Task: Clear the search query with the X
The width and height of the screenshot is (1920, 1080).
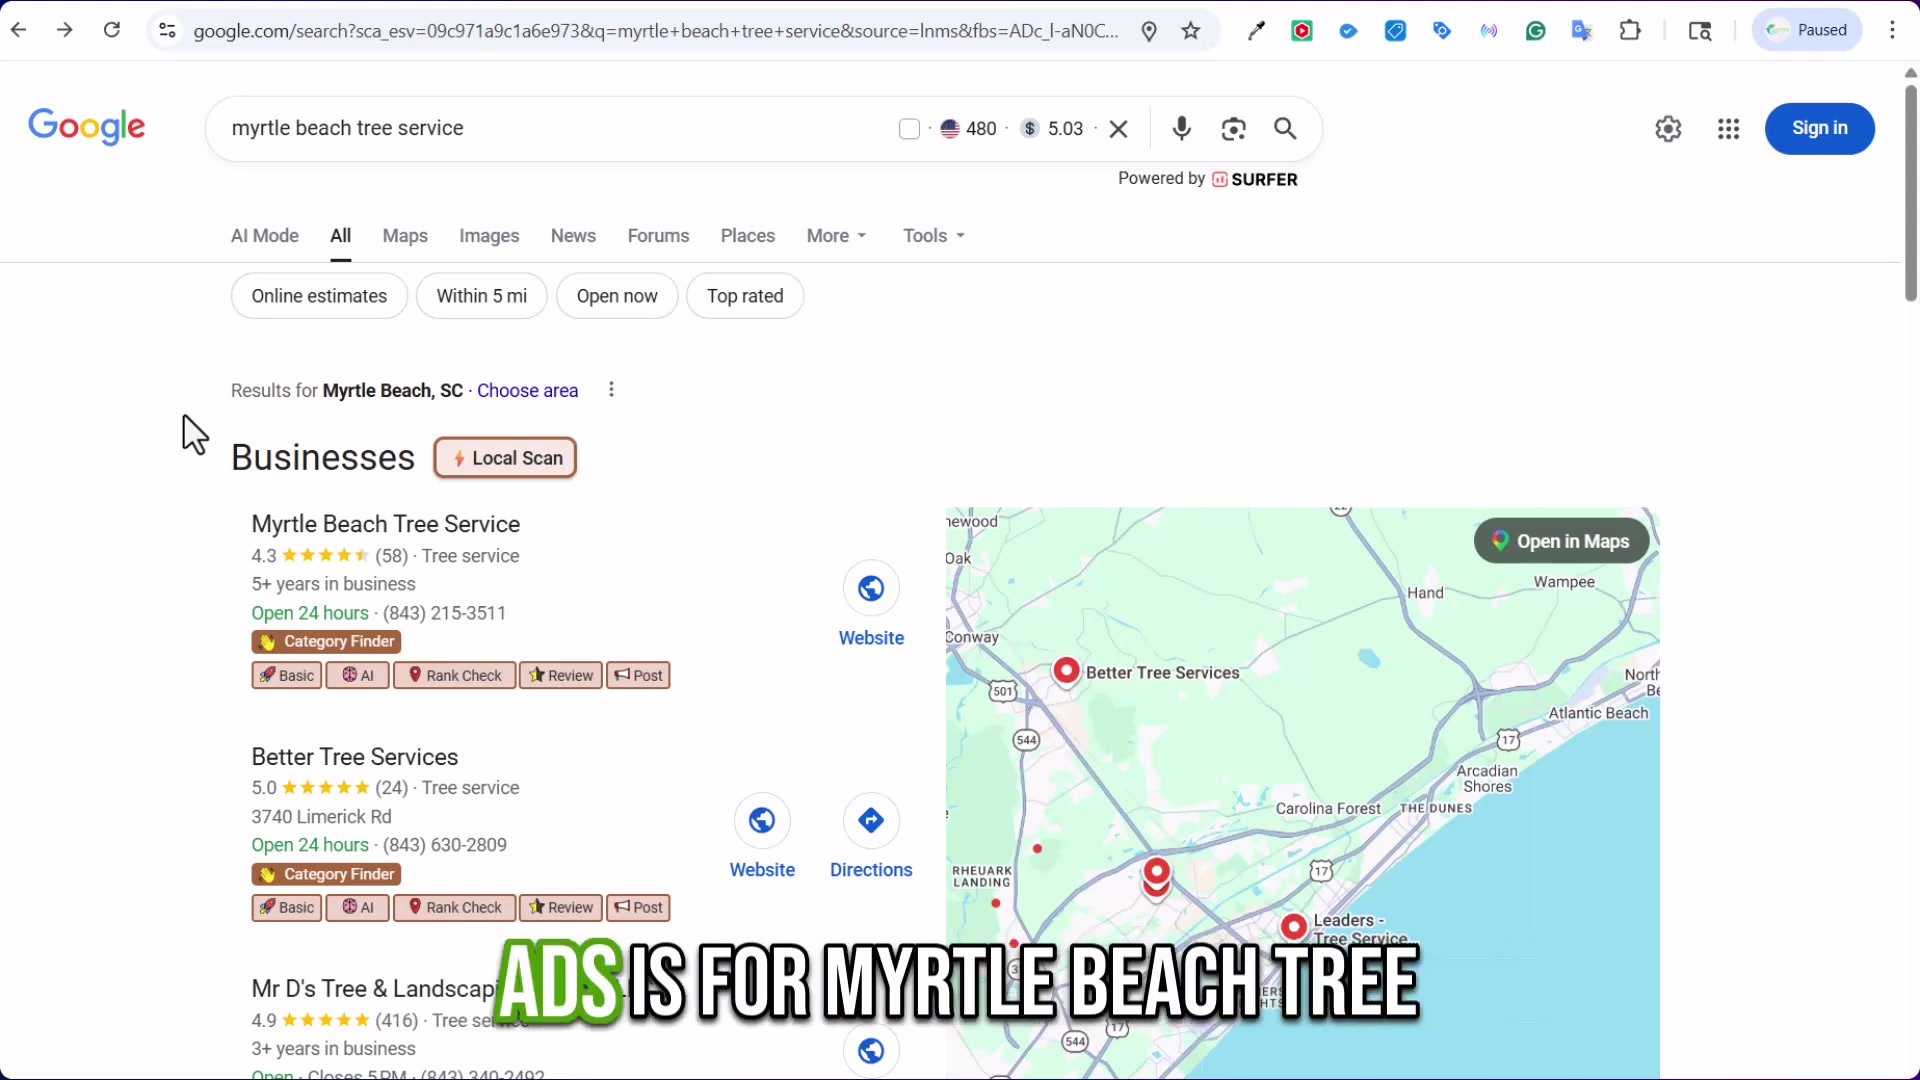Action: [x=1119, y=129]
